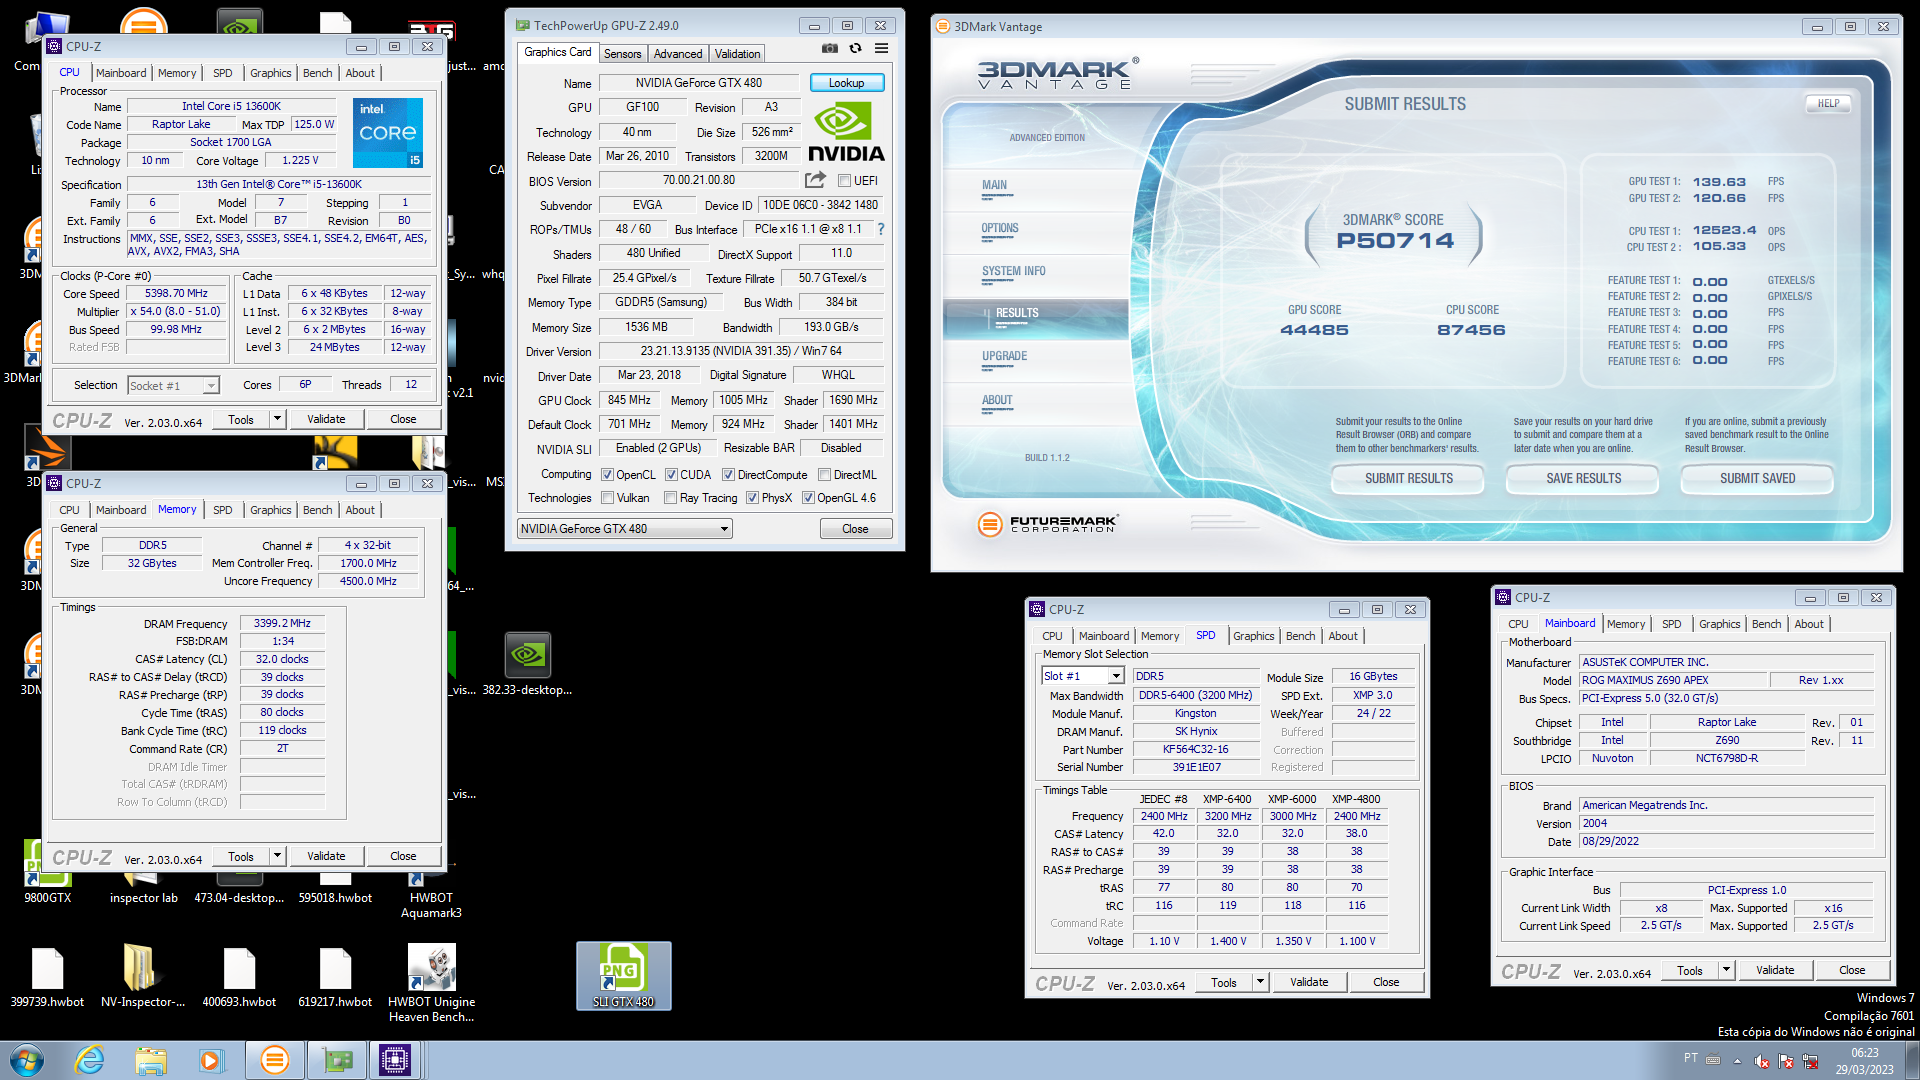Expand Tools dropdown arrow in Mainboard CPU-Z window

click(1727, 970)
